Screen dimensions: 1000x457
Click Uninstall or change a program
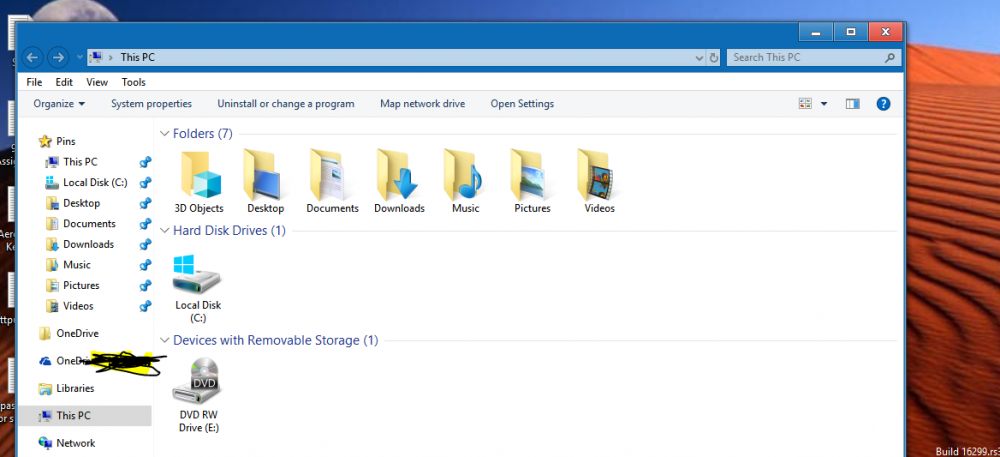(286, 104)
